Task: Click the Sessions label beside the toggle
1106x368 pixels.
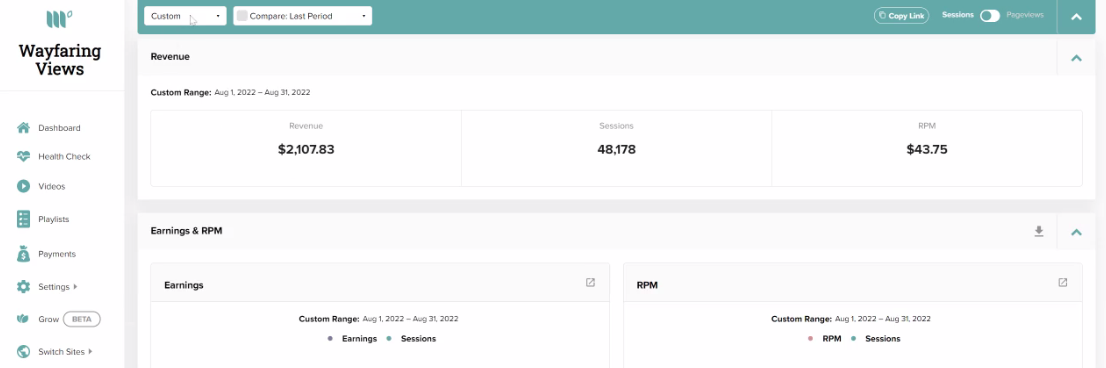Action: pyautogui.click(x=958, y=15)
